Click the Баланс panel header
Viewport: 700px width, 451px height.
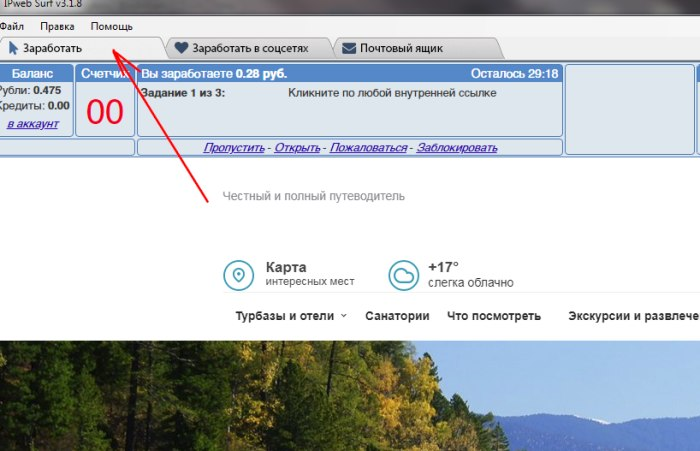[35, 73]
